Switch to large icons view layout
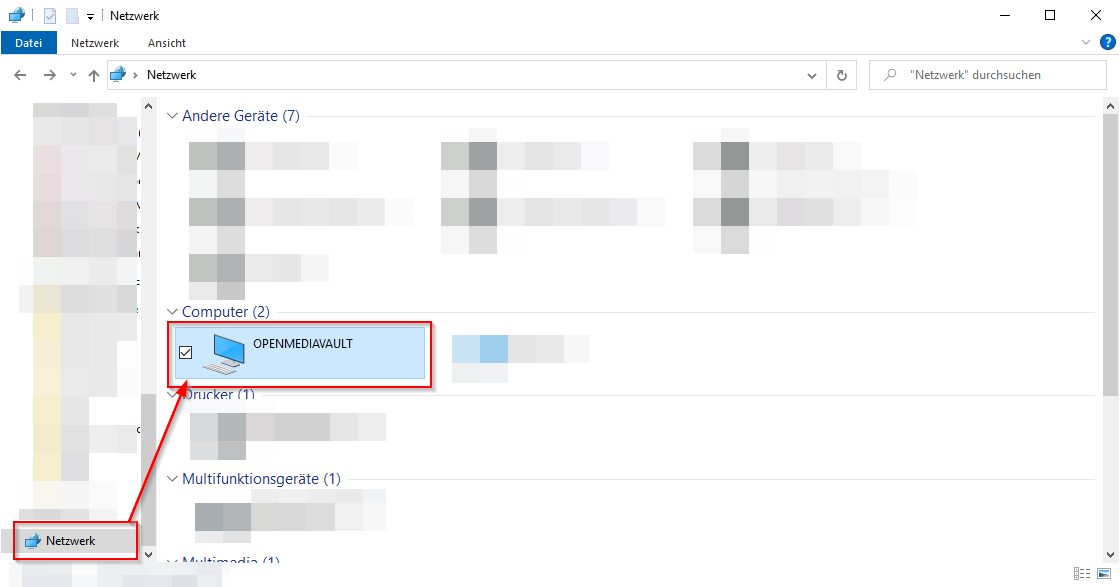 [1103, 573]
